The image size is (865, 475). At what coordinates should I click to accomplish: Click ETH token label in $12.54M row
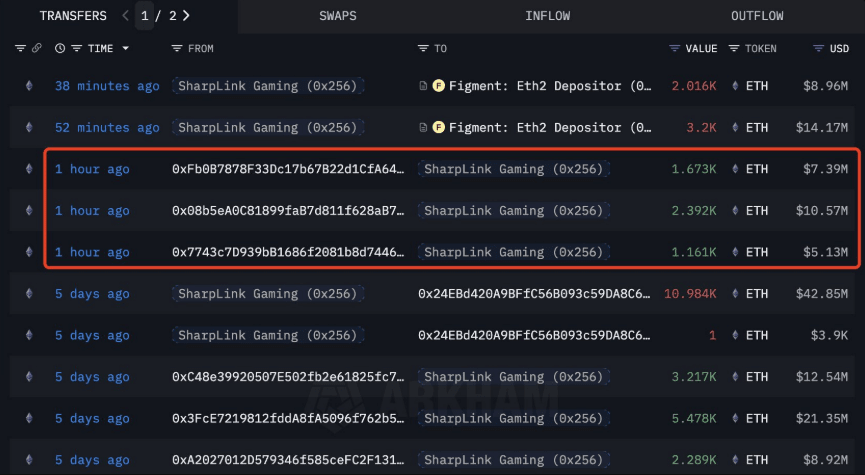pyautogui.click(x=757, y=377)
